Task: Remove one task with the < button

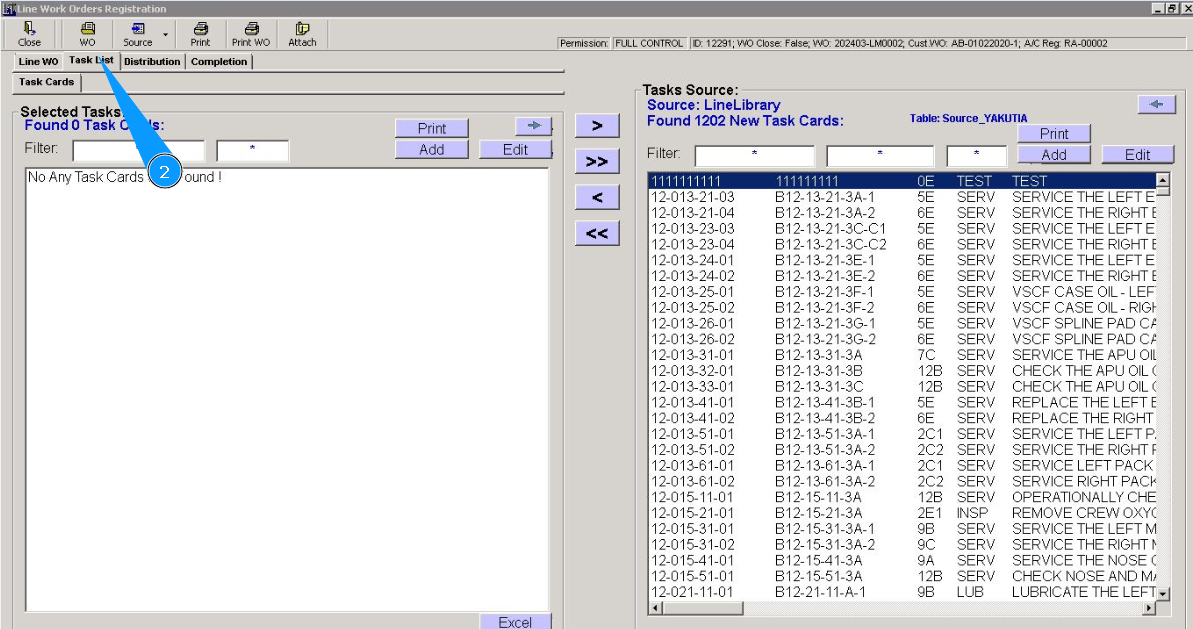Action: tap(597, 197)
